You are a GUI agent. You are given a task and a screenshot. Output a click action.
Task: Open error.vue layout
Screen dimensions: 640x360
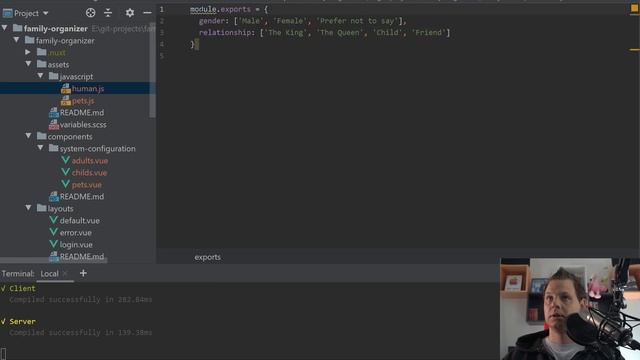[76, 233]
